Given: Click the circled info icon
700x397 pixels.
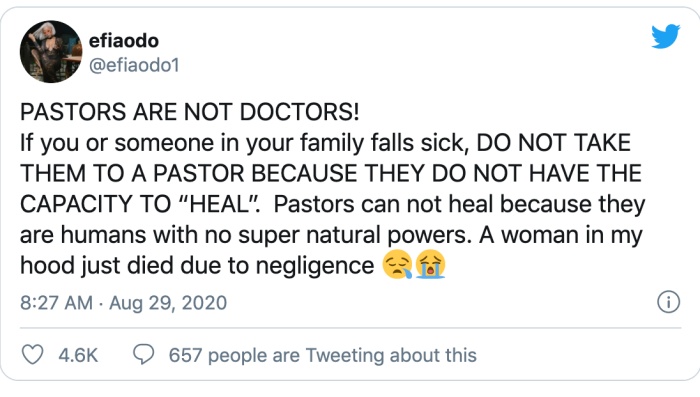Looking at the screenshot, I should 668,302.
